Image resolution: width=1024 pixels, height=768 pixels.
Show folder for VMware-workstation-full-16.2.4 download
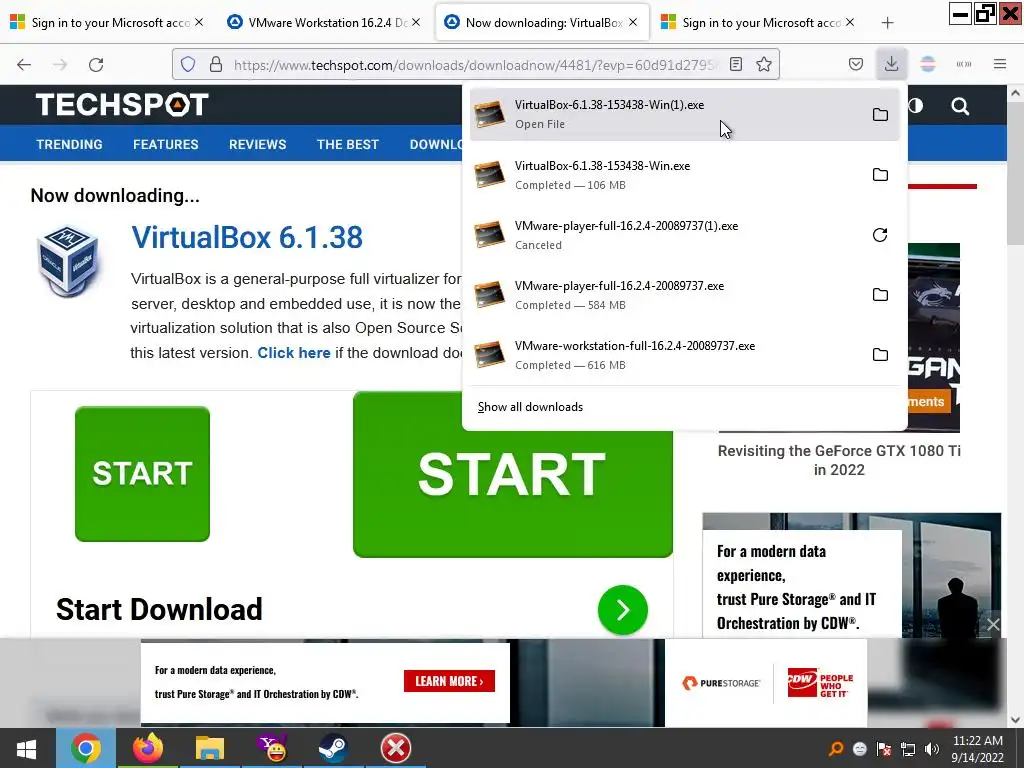[x=880, y=355]
